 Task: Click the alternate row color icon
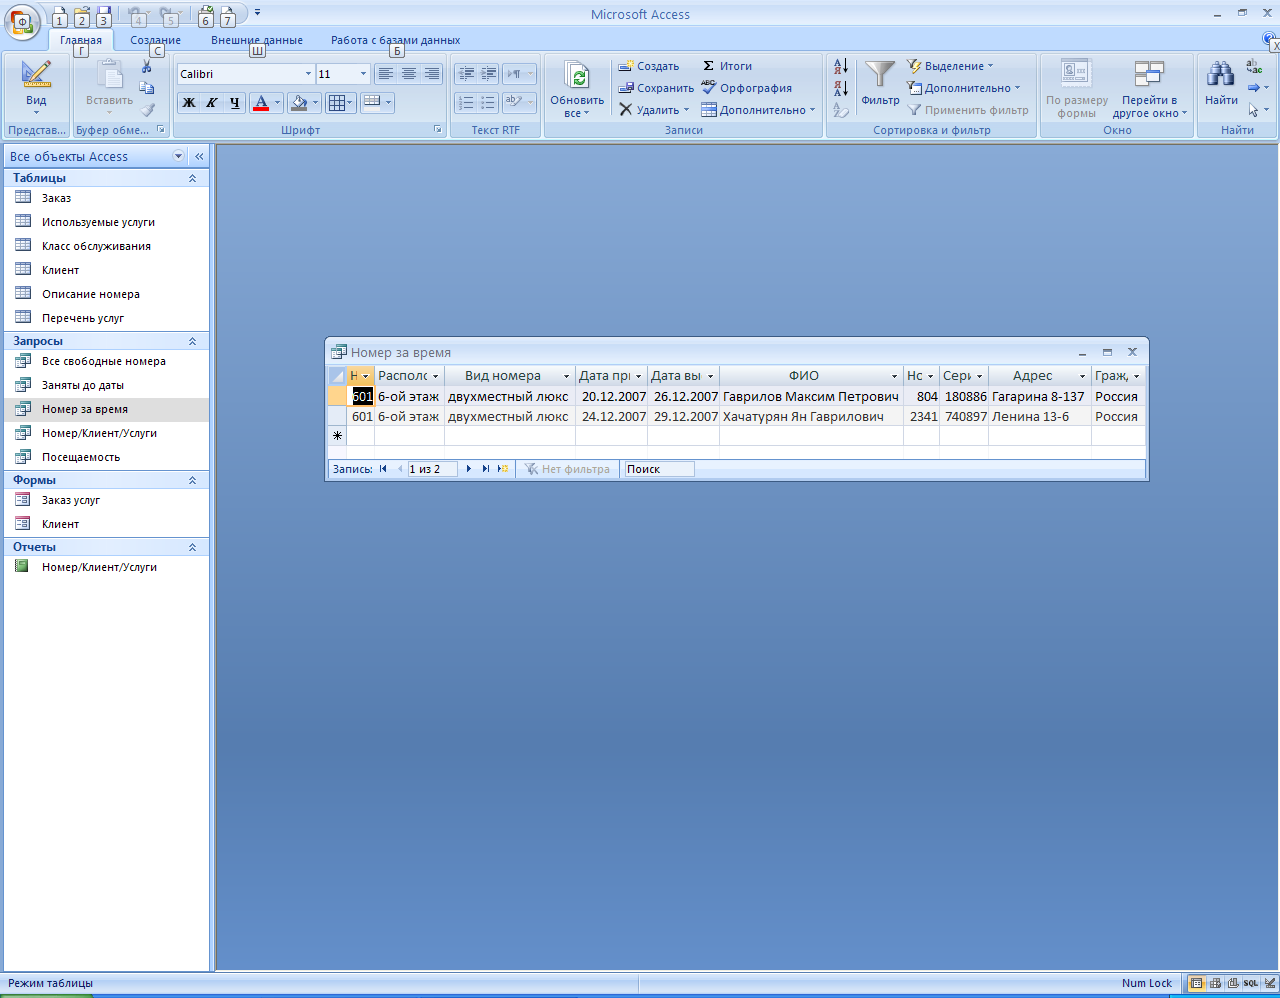372,103
